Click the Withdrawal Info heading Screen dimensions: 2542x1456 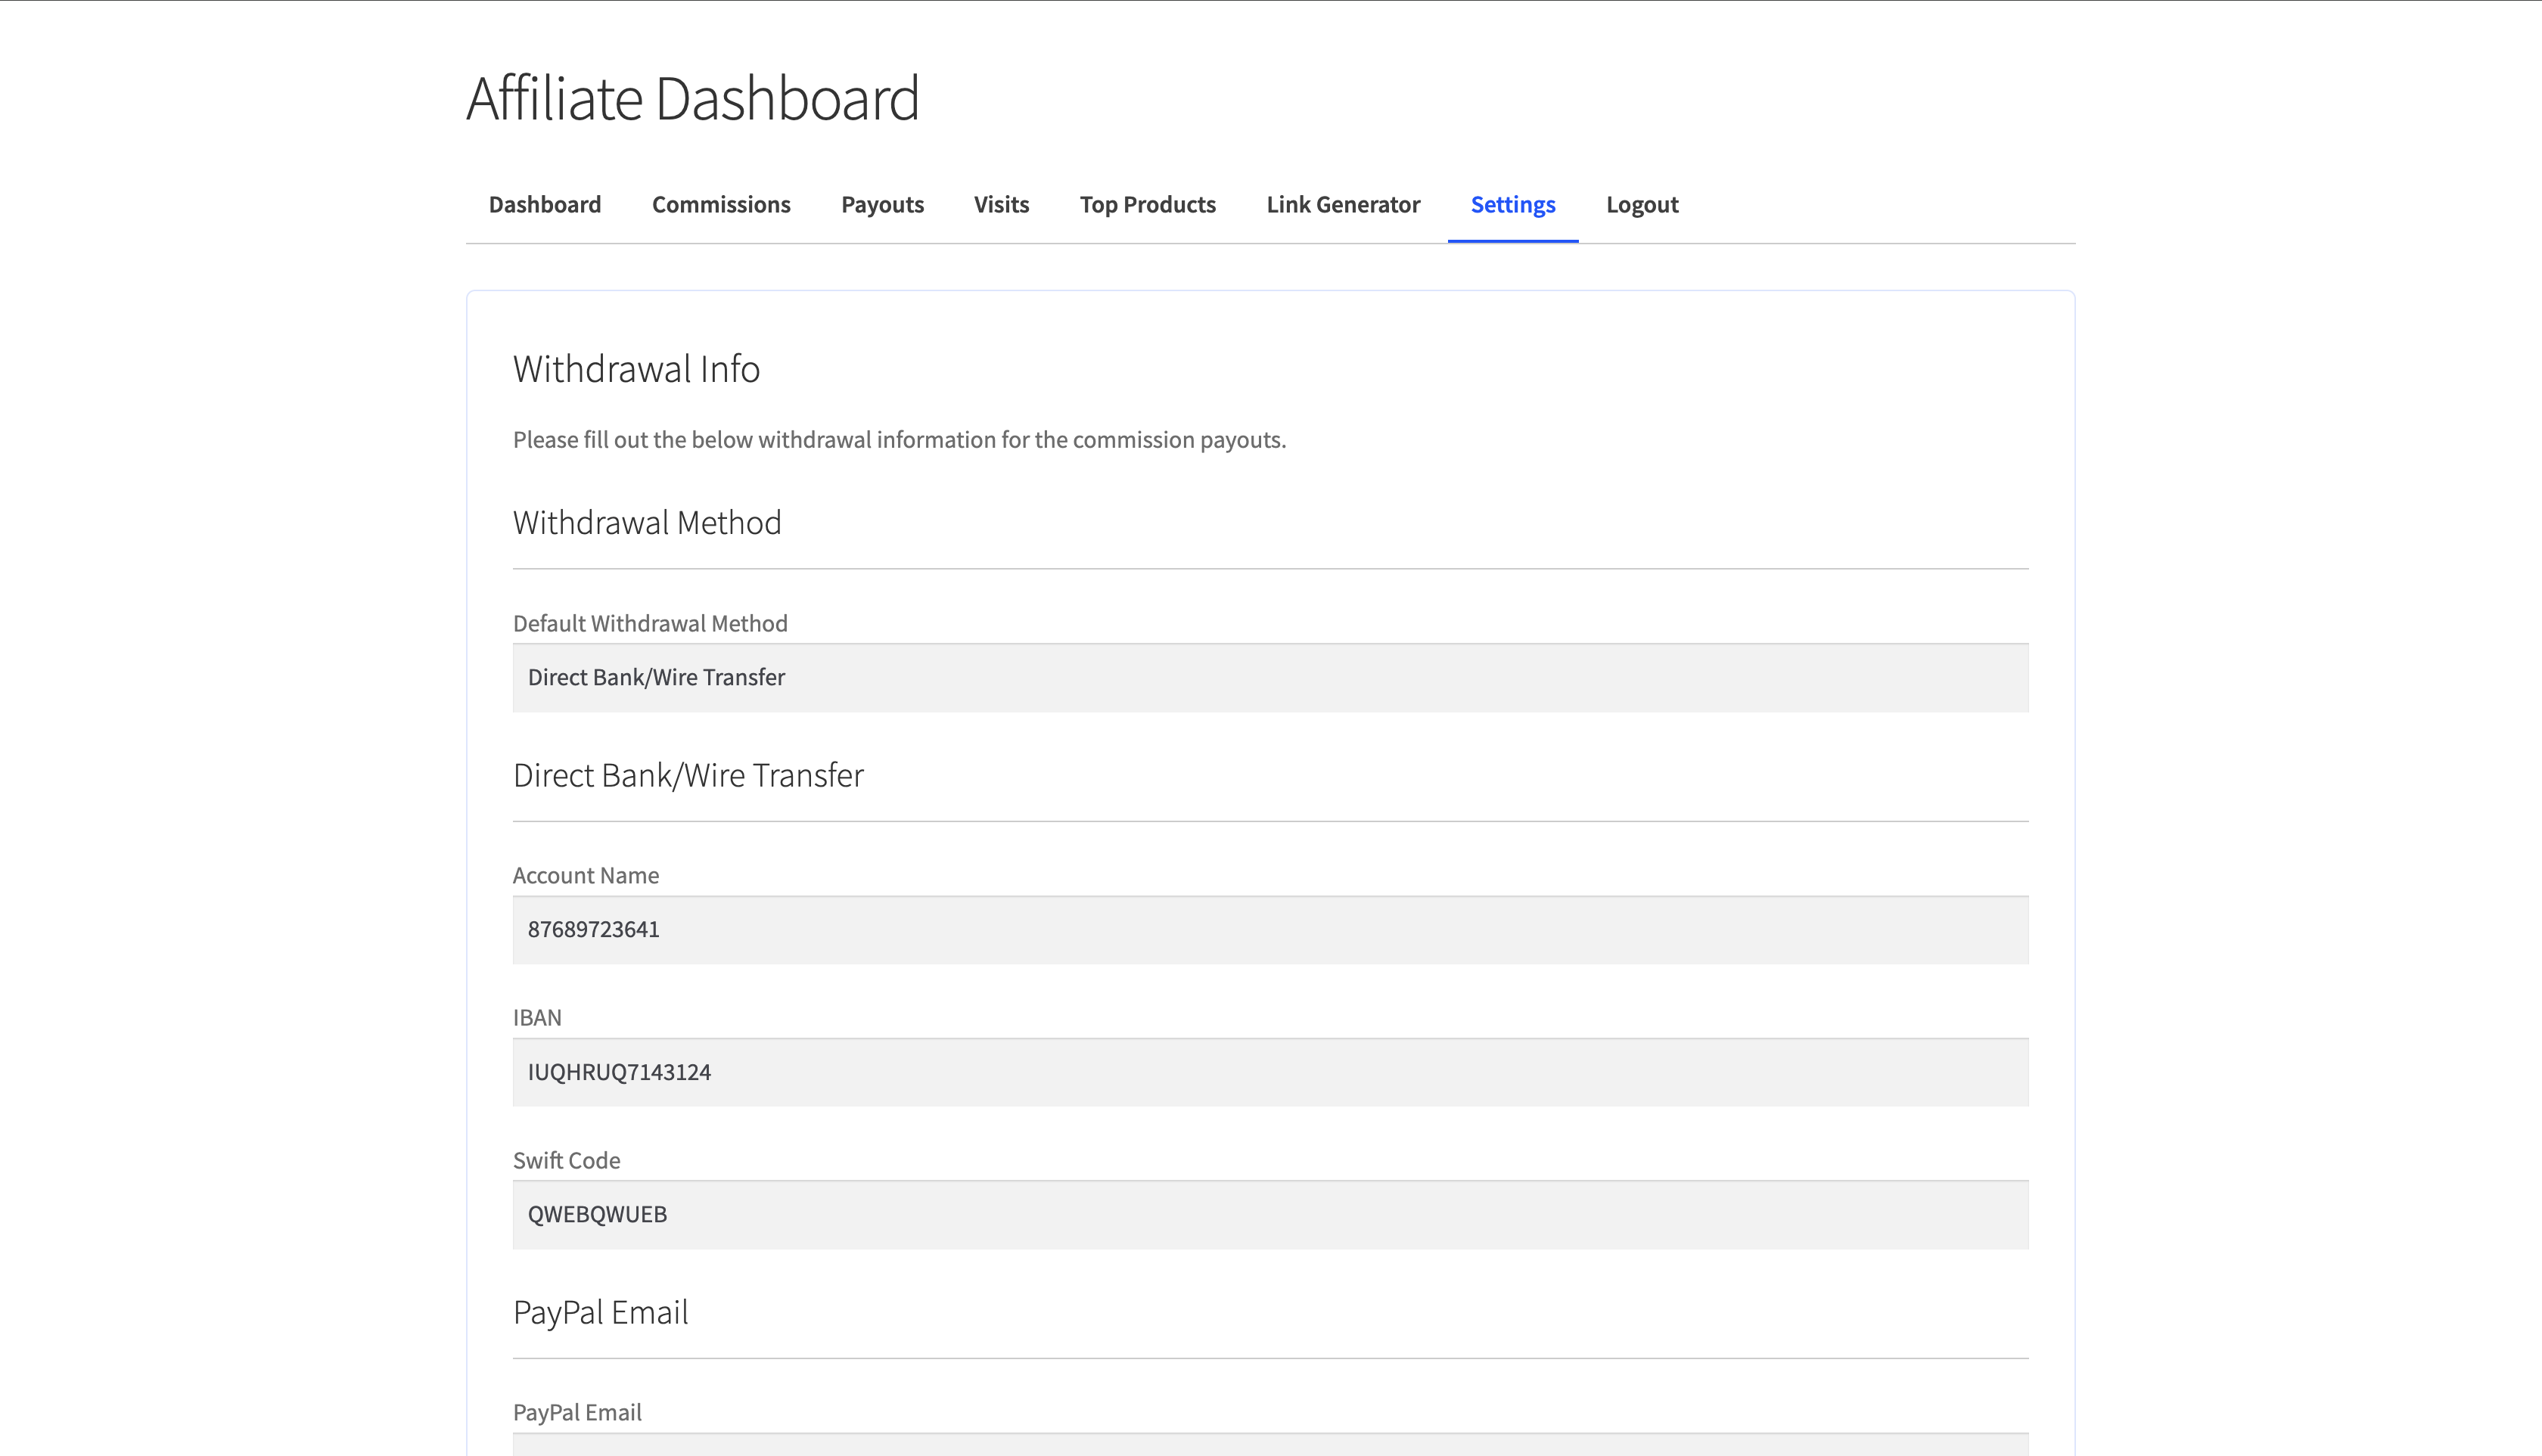(x=636, y=369)
